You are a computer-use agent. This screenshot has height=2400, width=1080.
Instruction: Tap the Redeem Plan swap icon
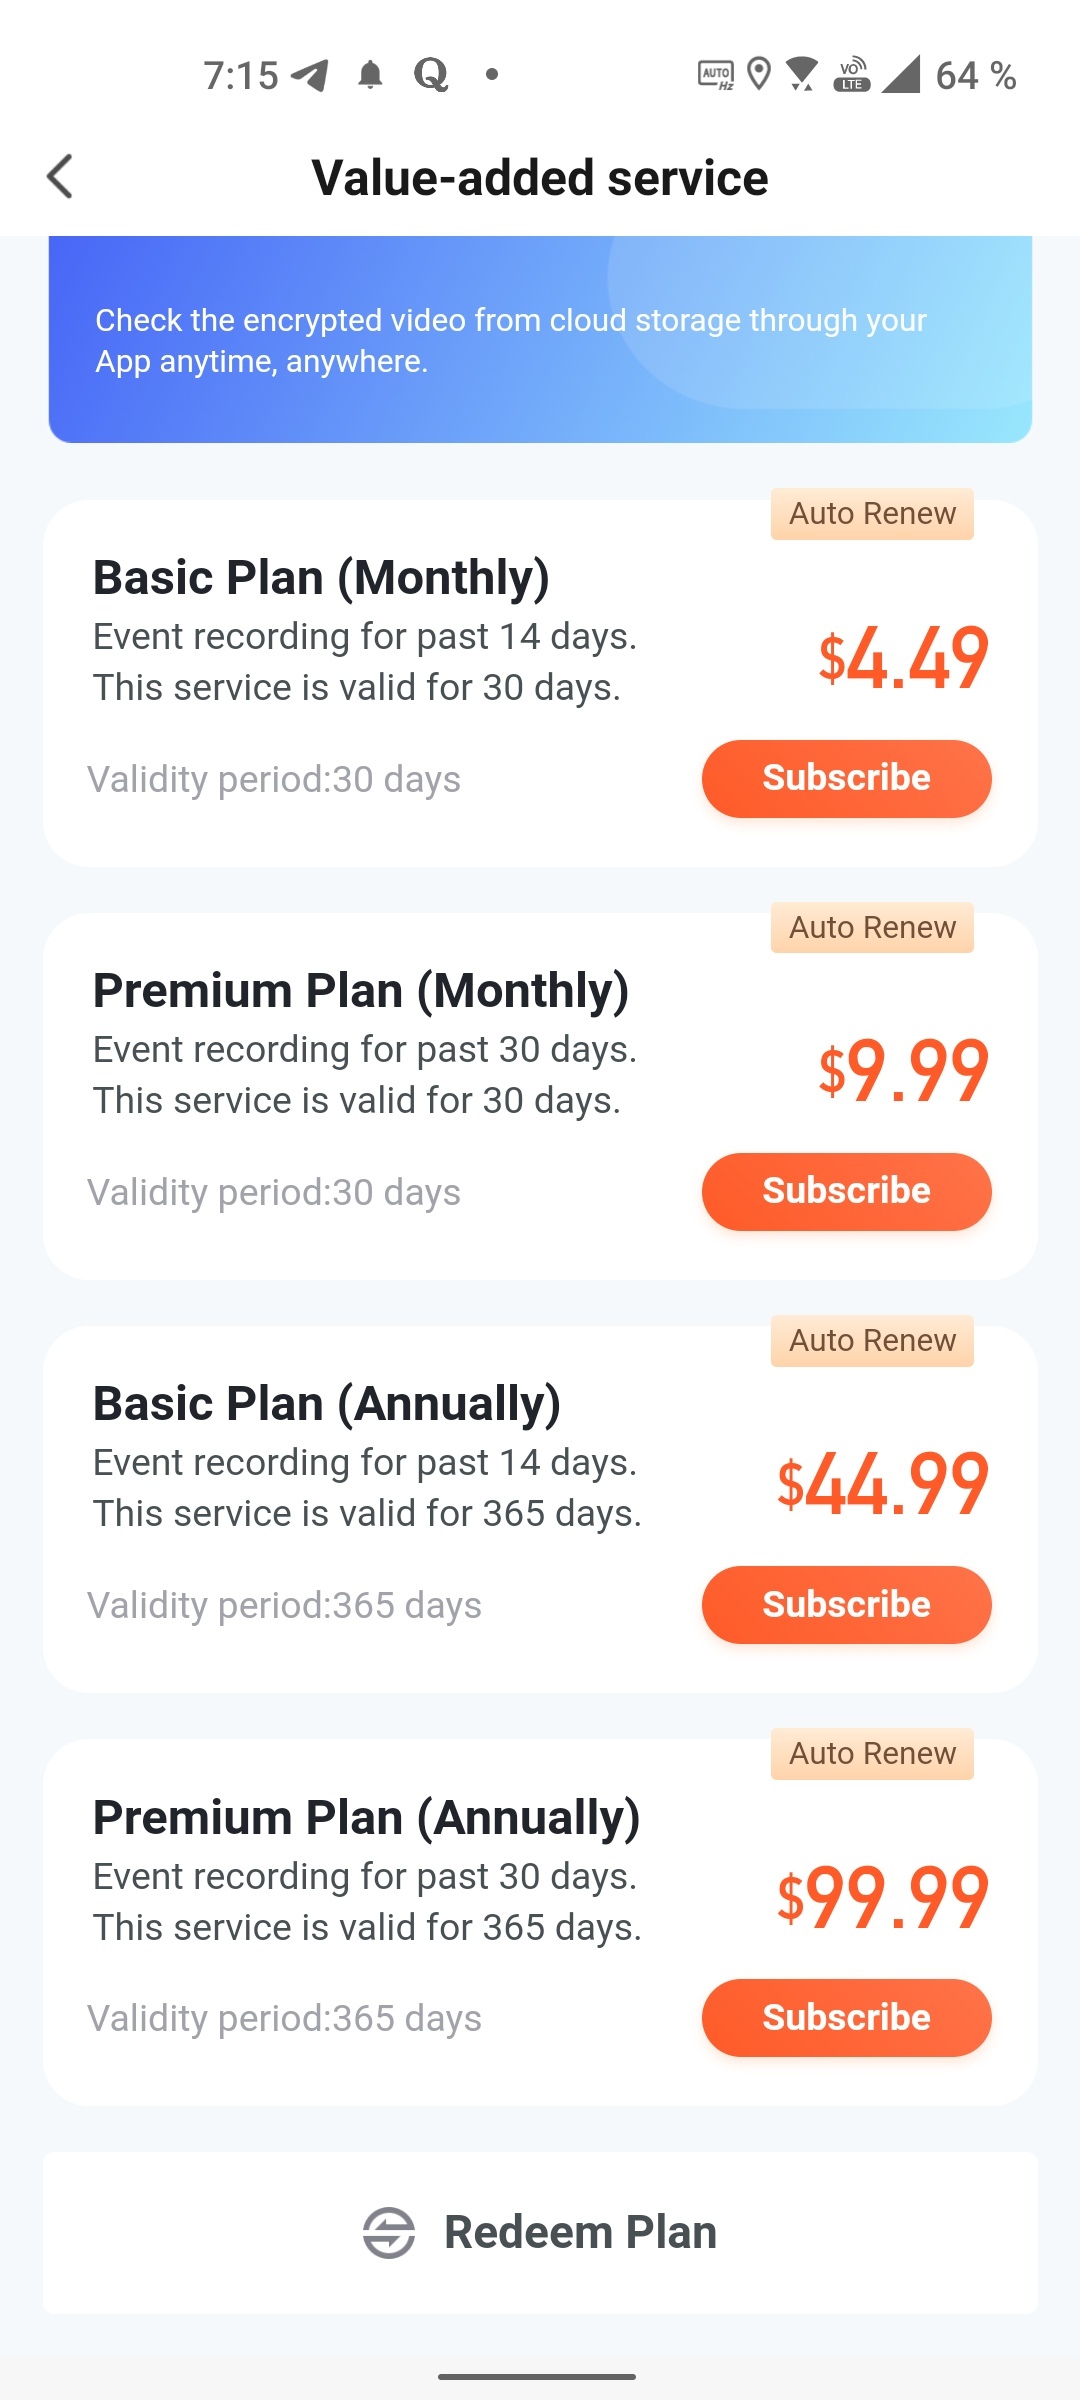coord(388,2232)
